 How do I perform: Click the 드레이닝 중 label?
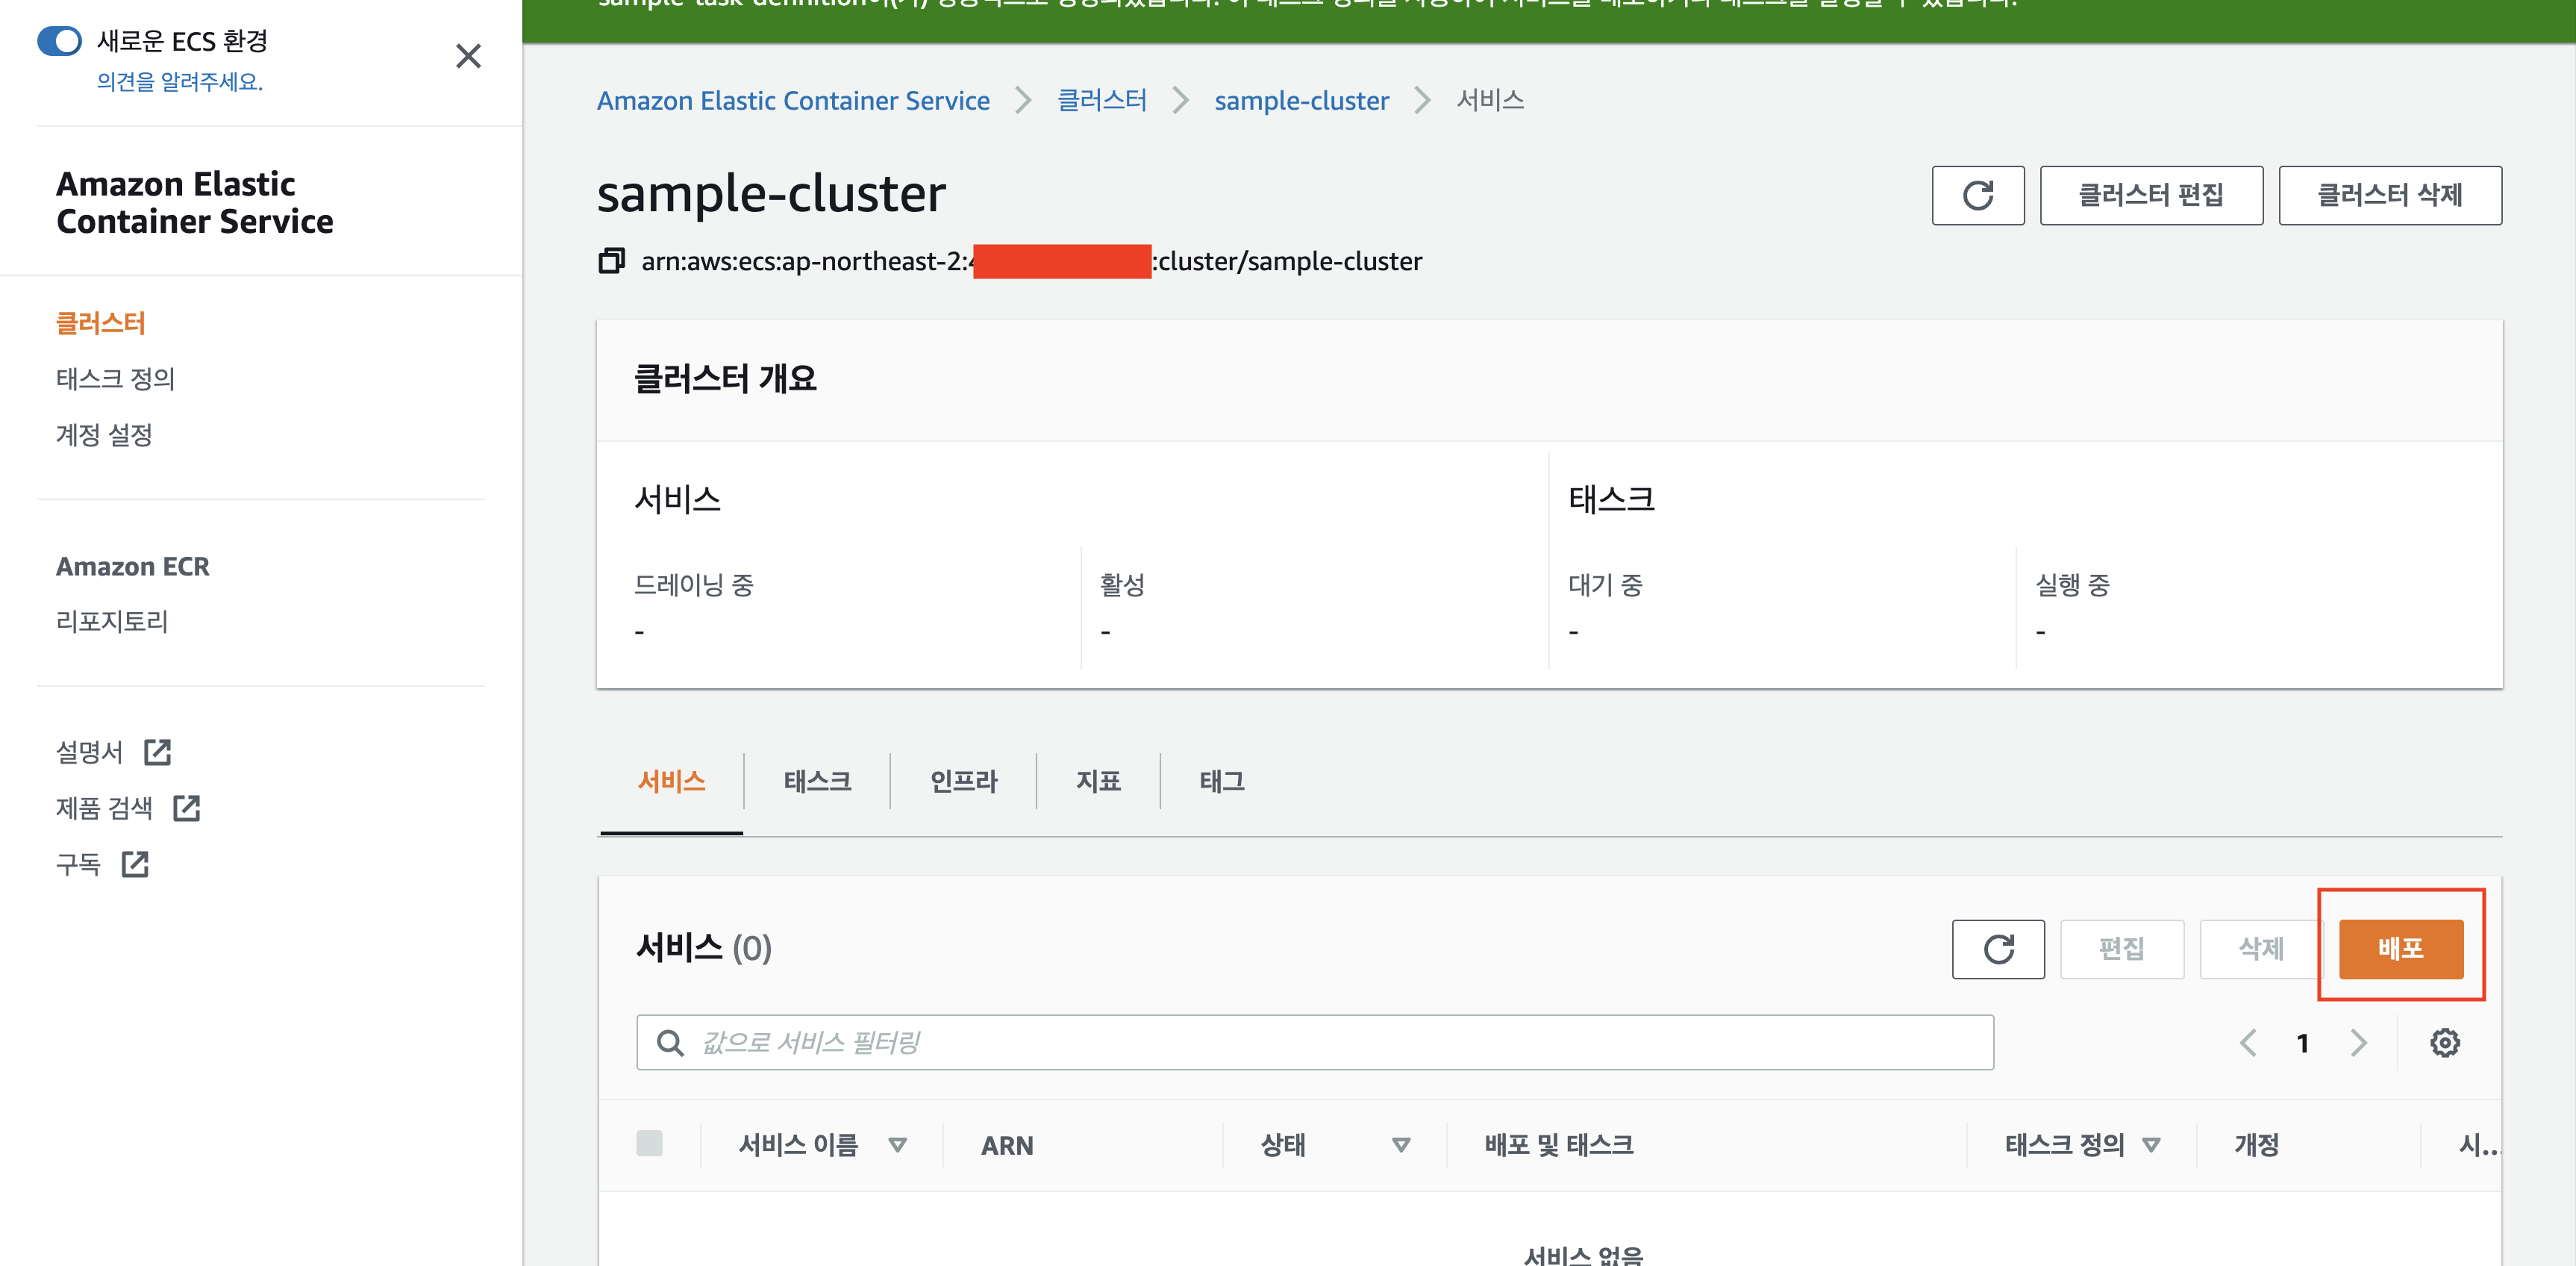pos(694,585)
